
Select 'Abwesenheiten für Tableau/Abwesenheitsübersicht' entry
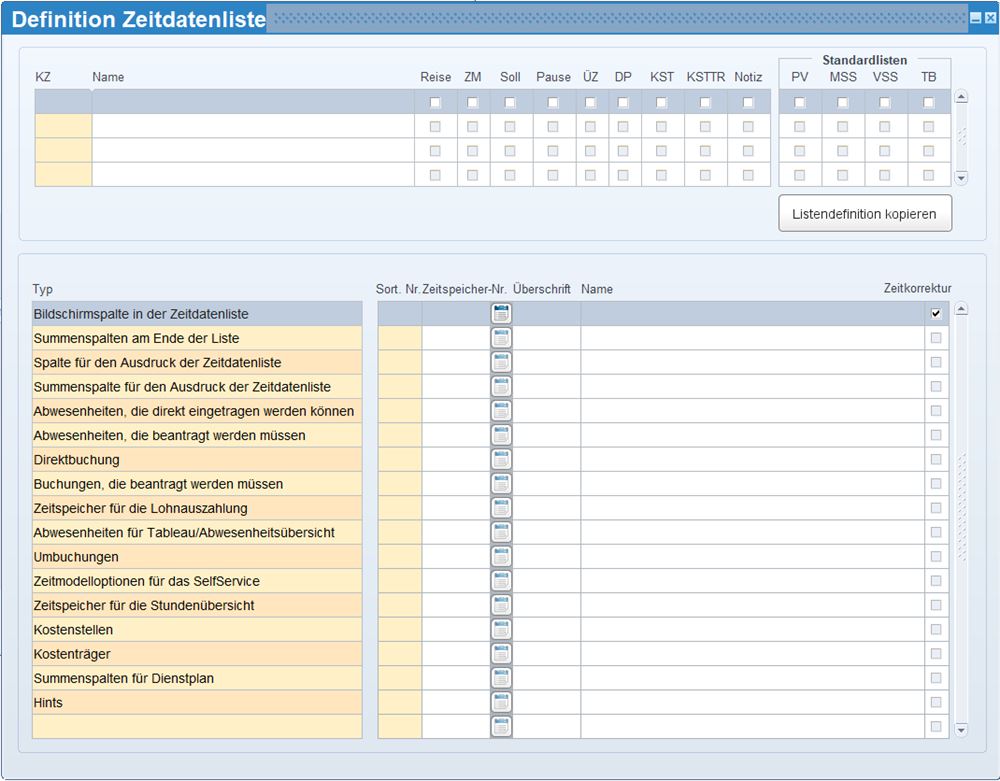click(x=197, y=532)
